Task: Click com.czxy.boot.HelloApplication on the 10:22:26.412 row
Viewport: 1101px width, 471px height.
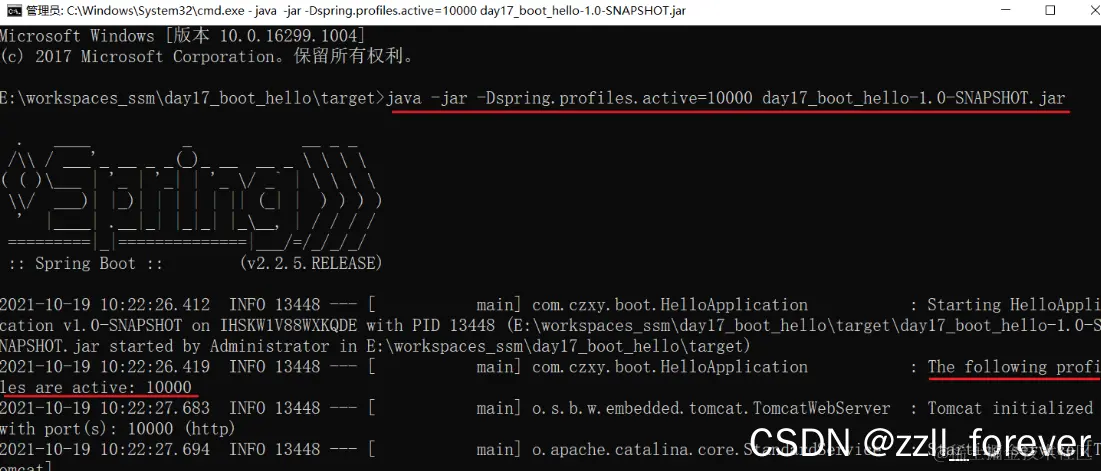Action: click(670, 305)
